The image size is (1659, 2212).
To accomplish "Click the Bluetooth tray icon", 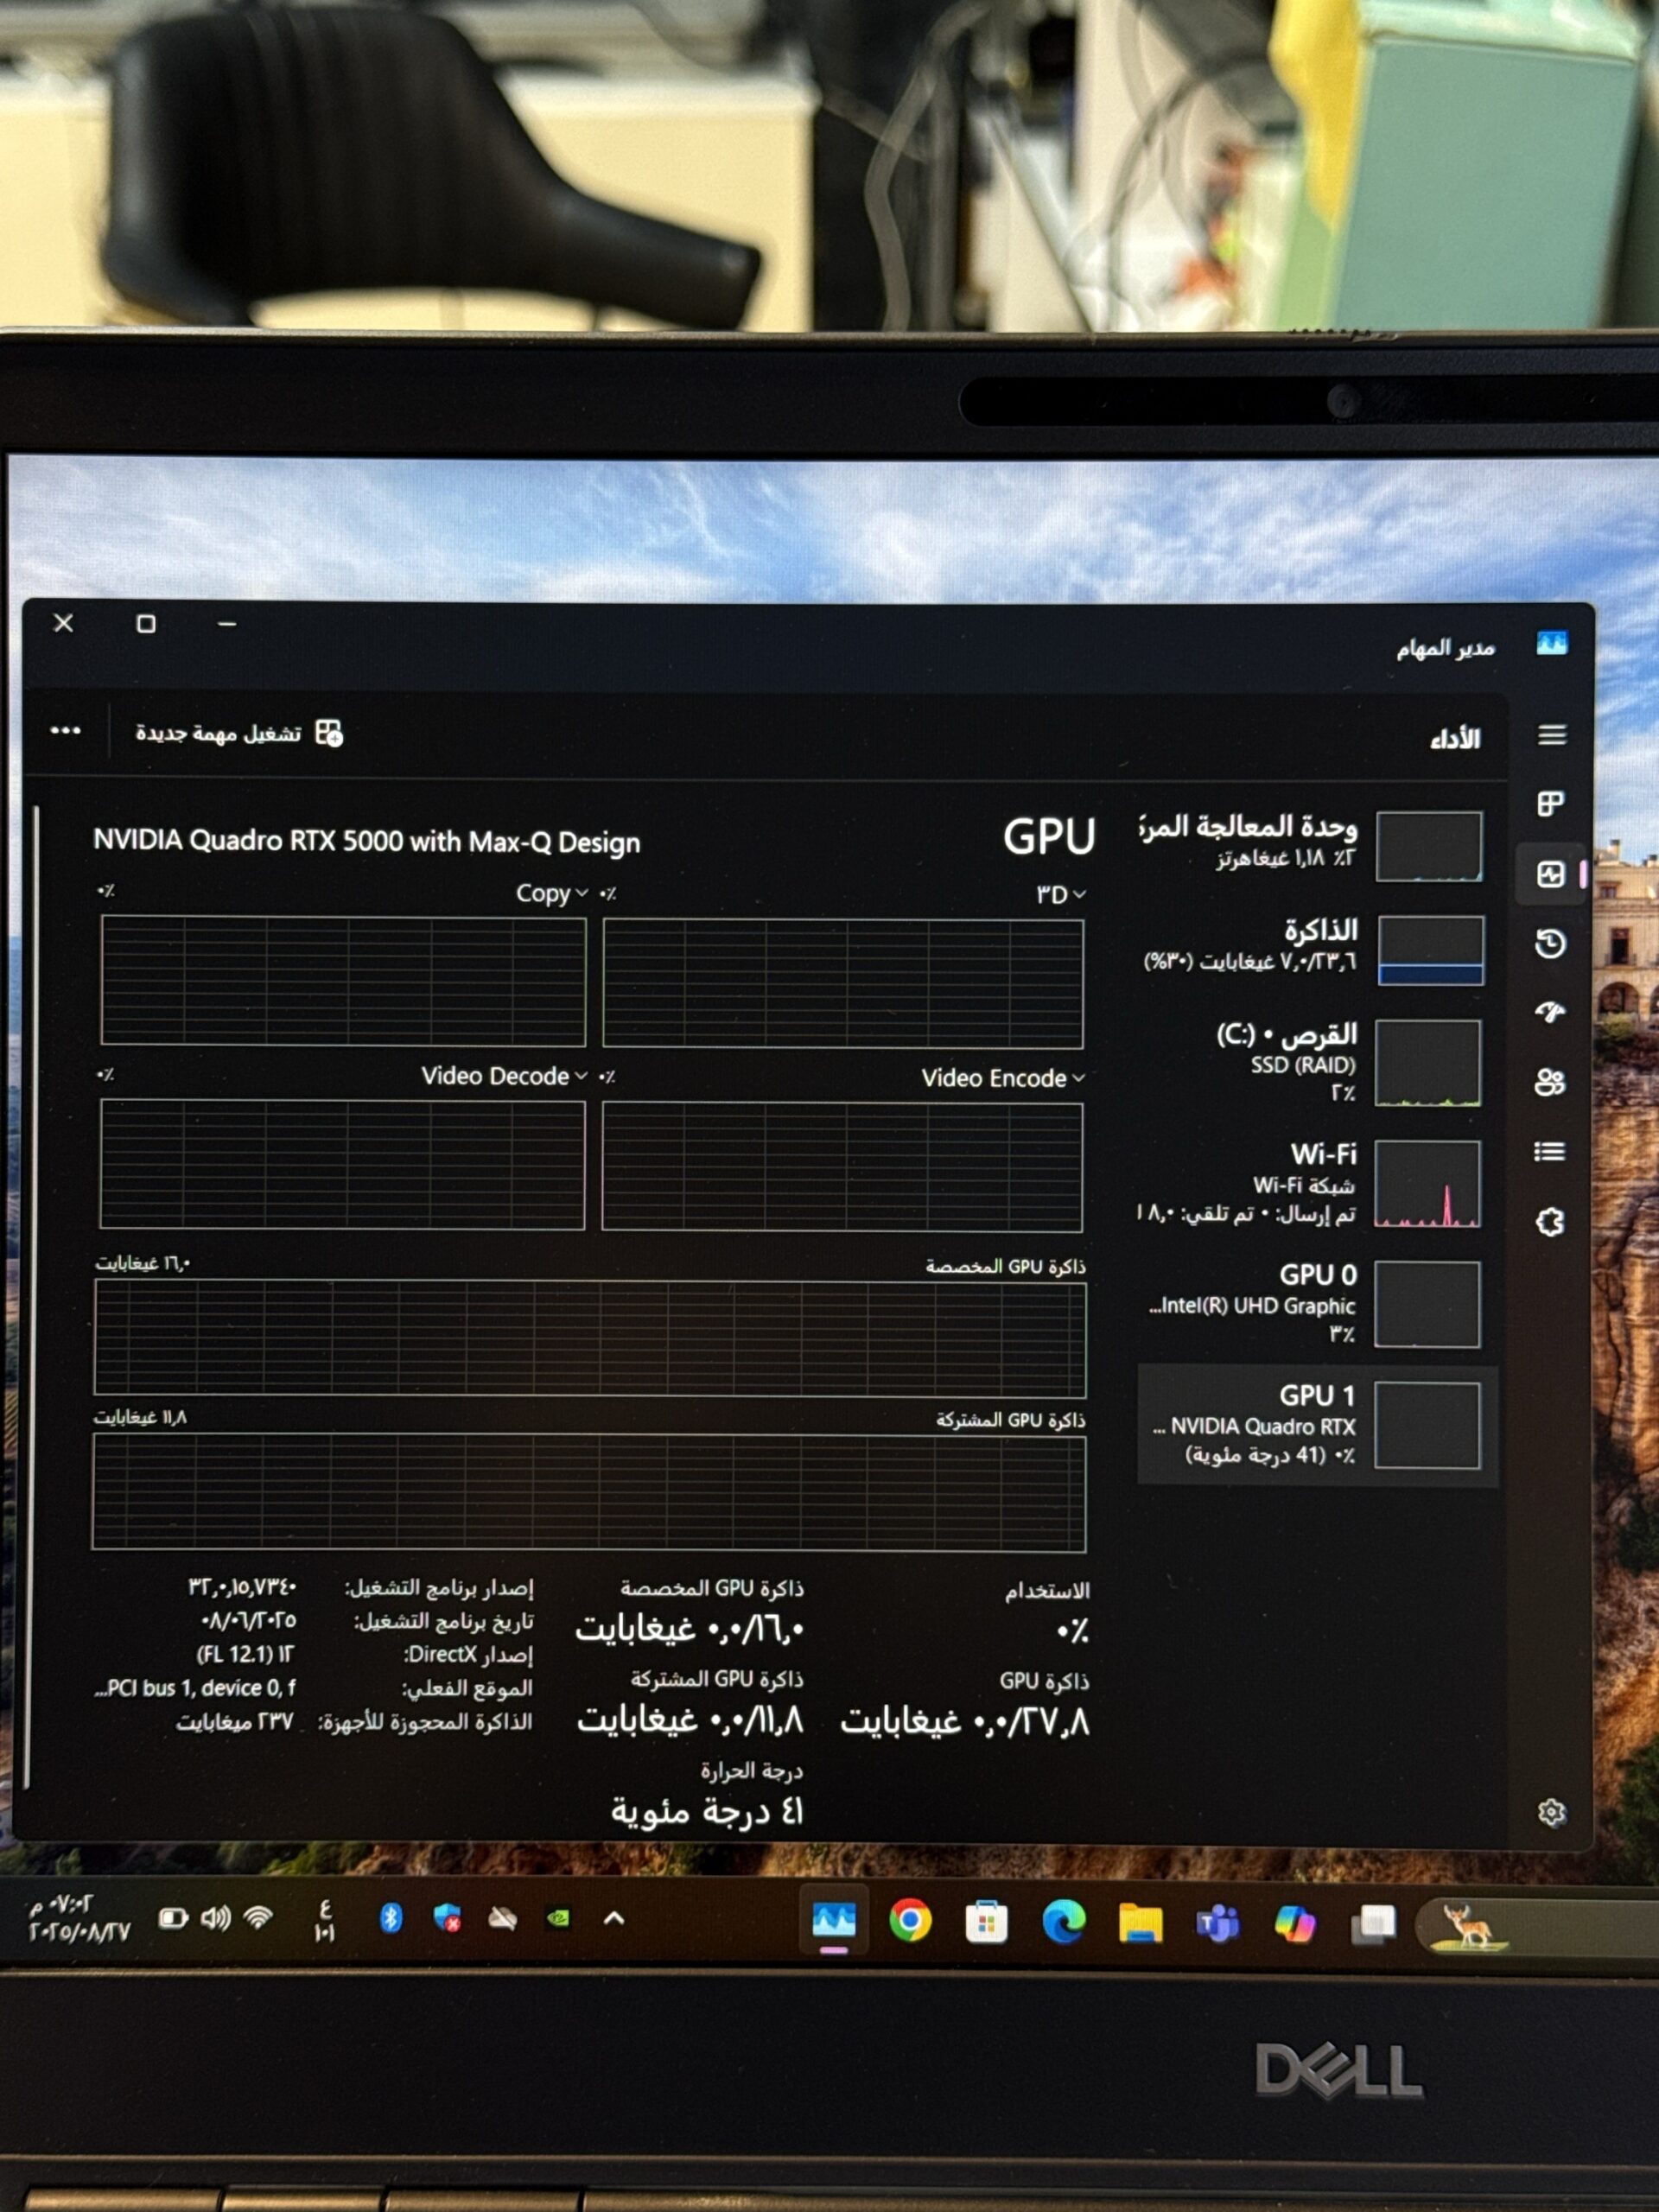I will (x=390, y=1916).
